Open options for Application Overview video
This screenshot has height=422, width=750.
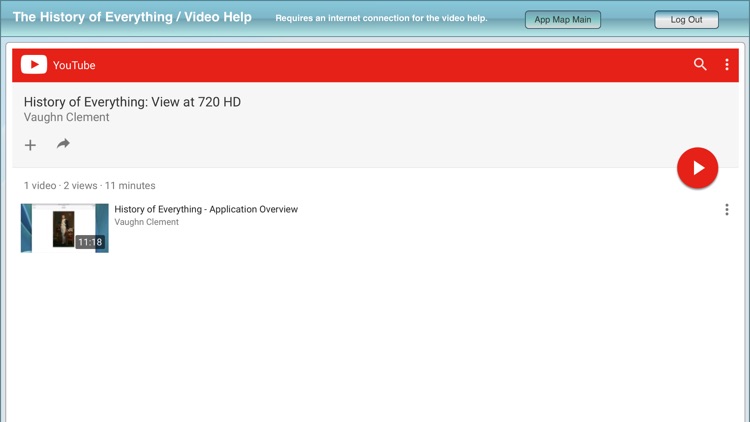[x=727, y=210]
